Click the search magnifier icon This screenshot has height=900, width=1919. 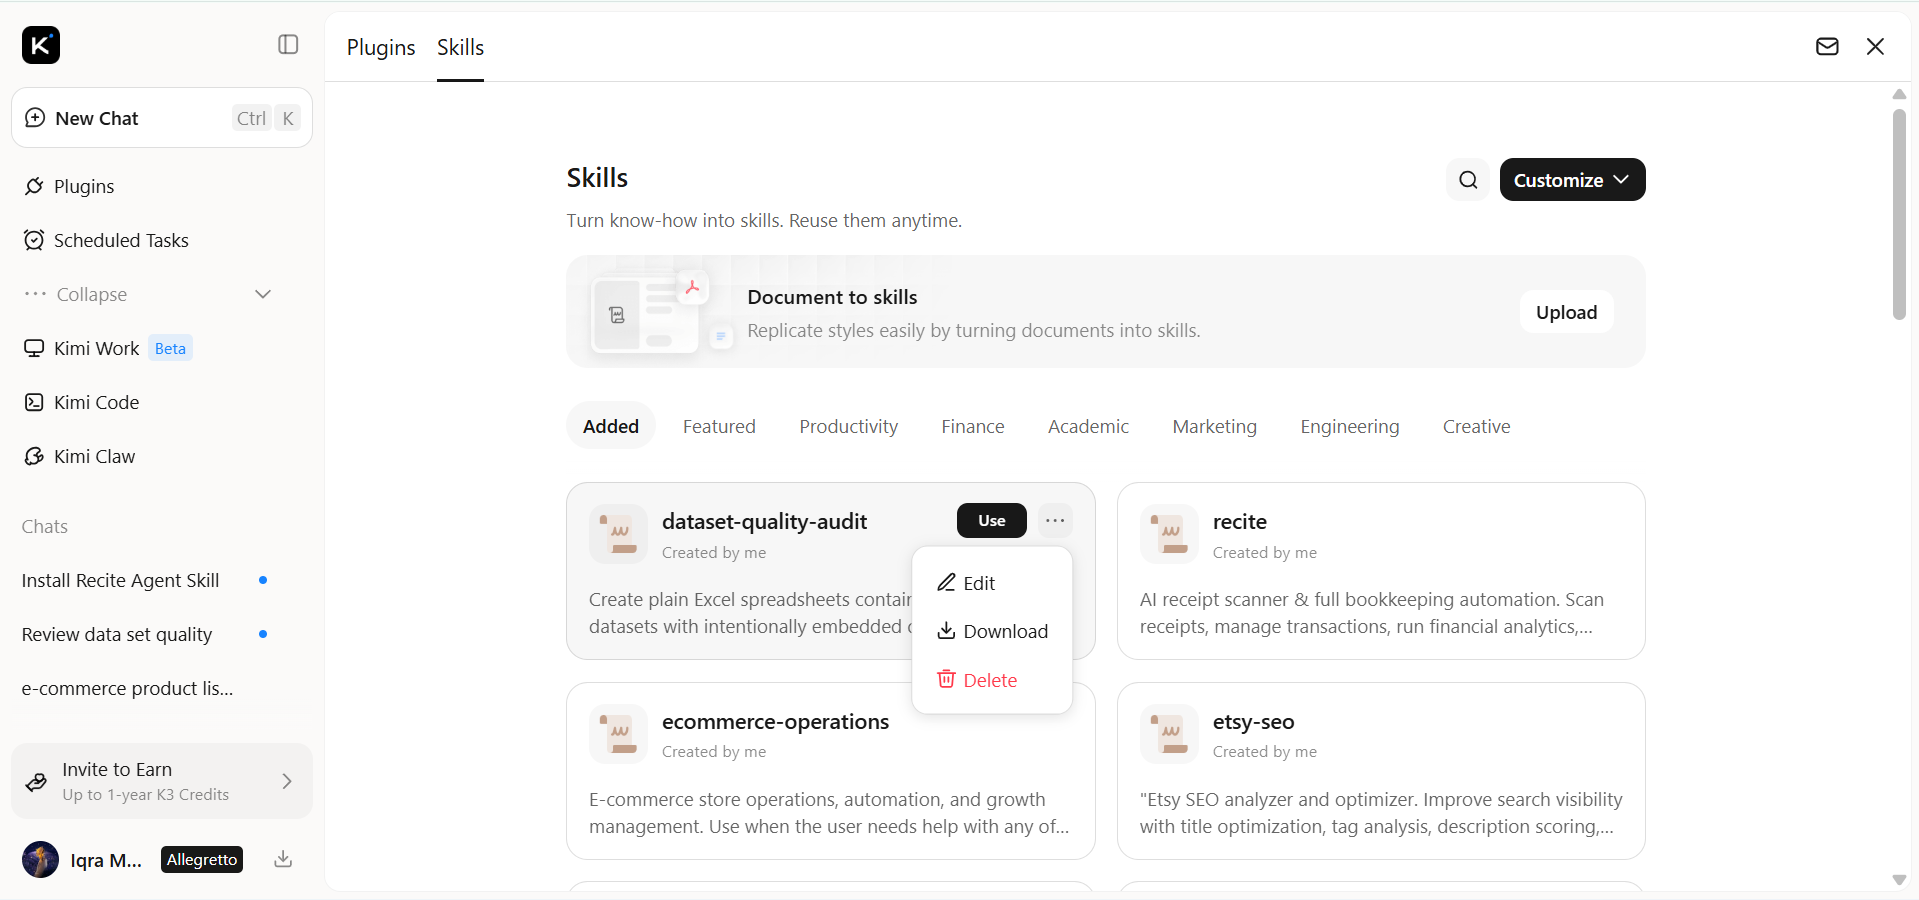tap(1468, 180)
